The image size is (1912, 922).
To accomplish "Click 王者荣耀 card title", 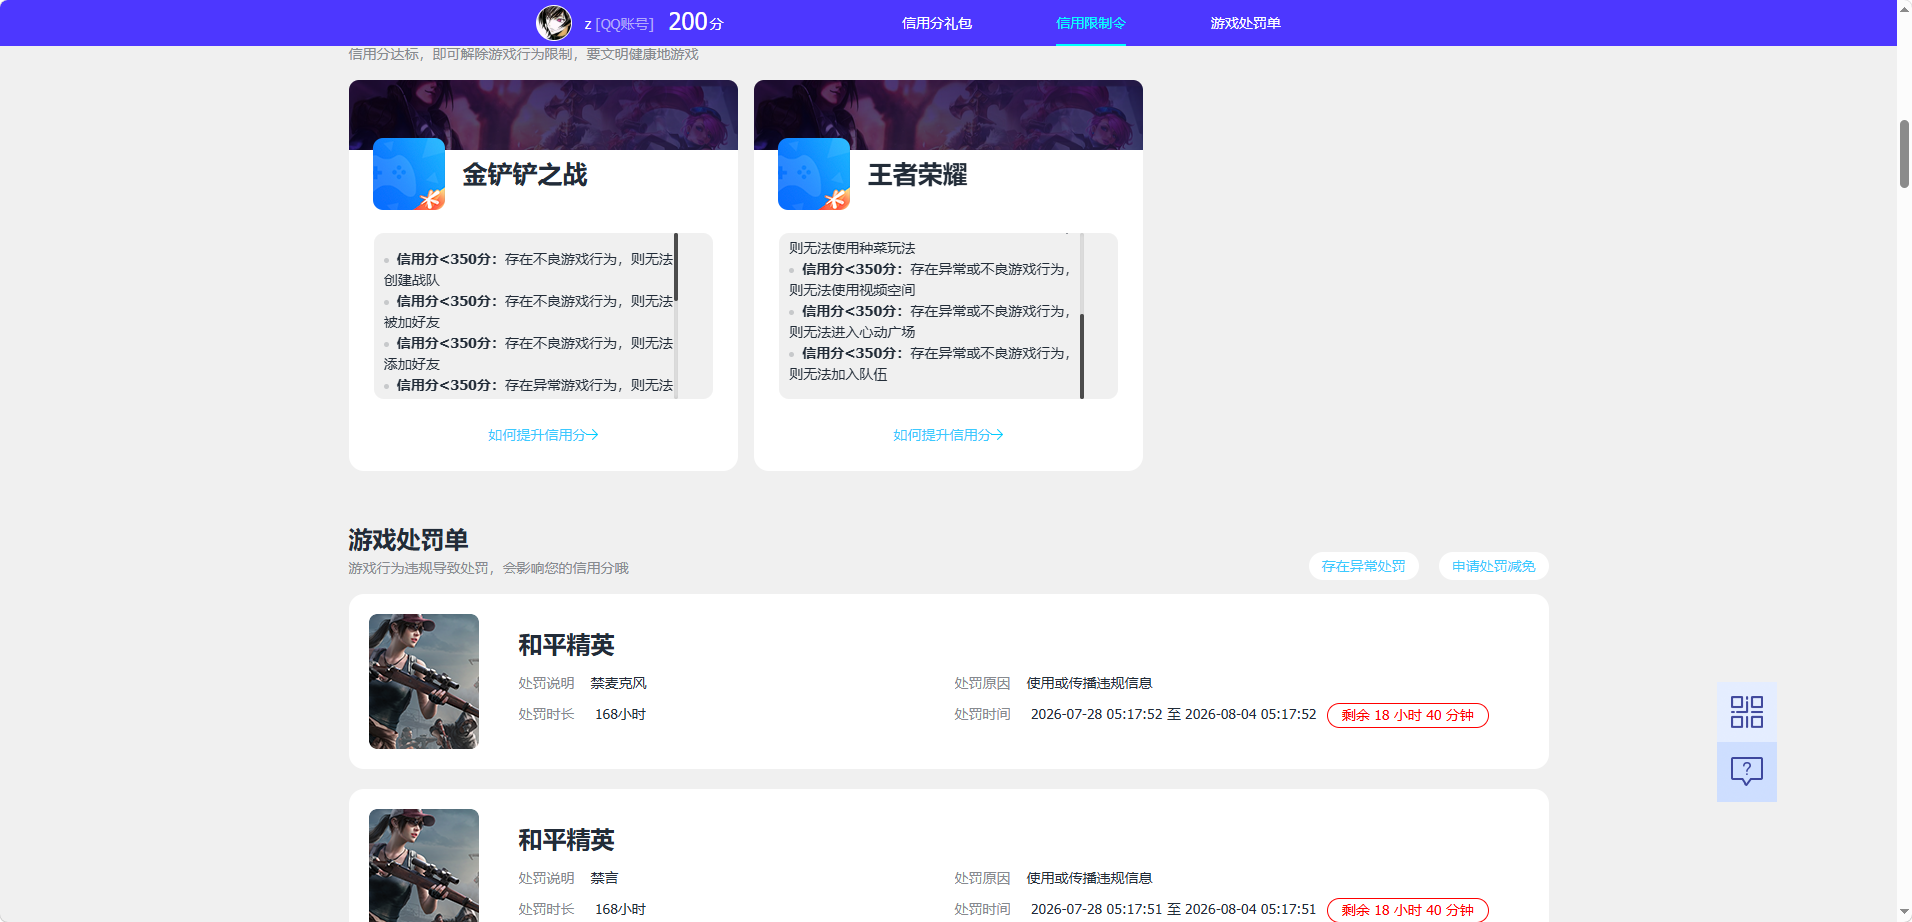I will [918, 175].
